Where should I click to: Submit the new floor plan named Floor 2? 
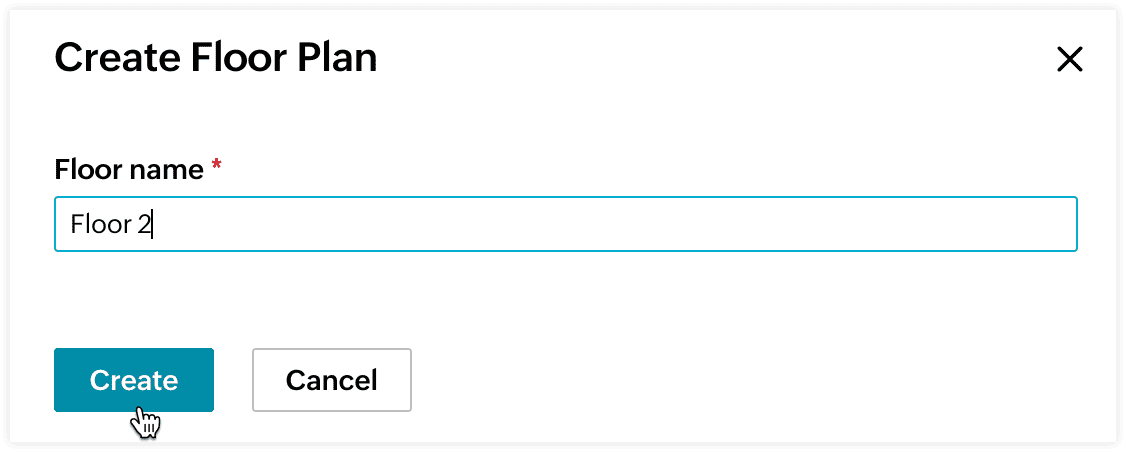click(133, 380)
